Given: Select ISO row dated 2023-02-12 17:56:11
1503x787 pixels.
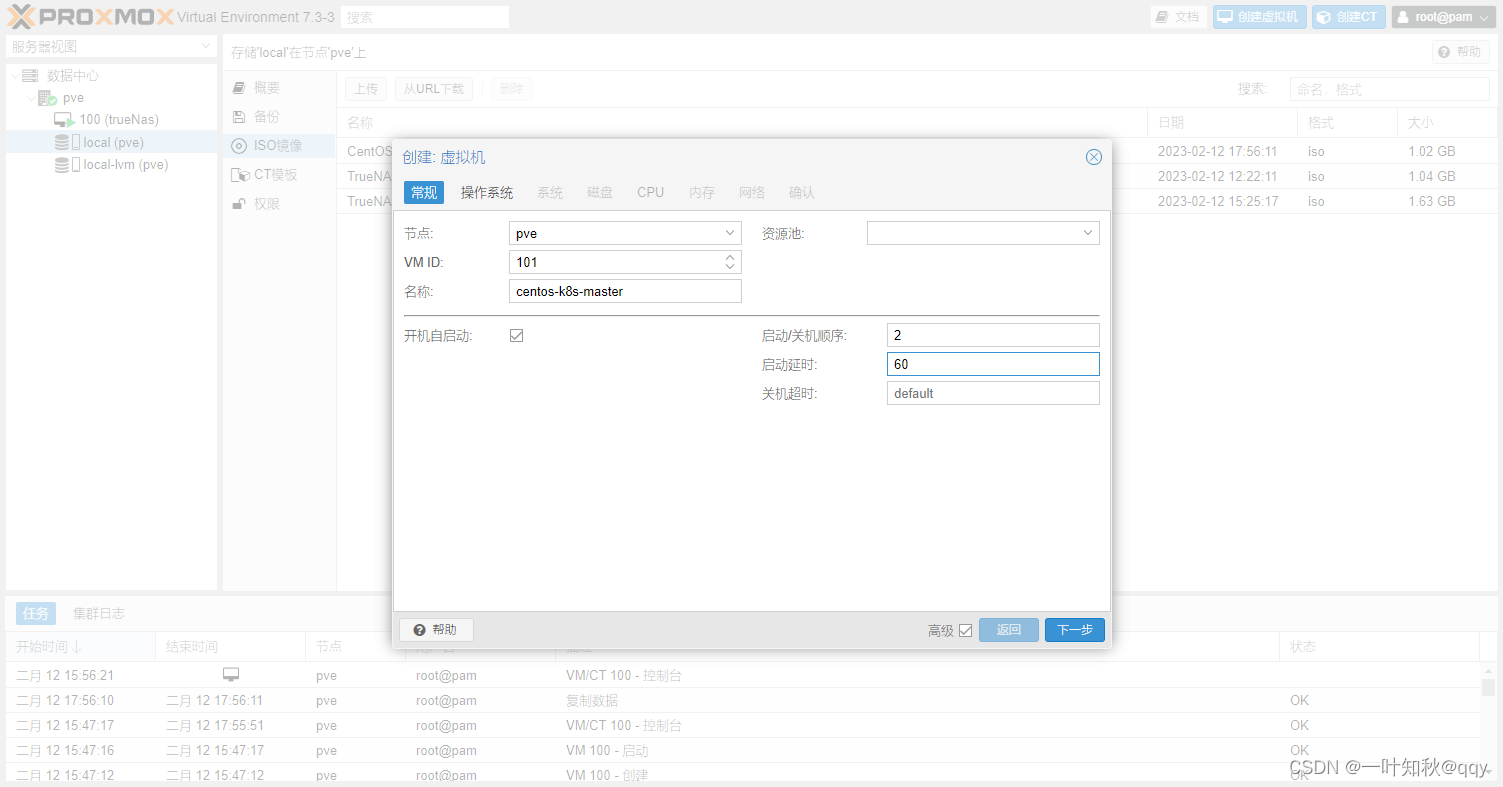Looking at the screenshot, I should [919, 151].
